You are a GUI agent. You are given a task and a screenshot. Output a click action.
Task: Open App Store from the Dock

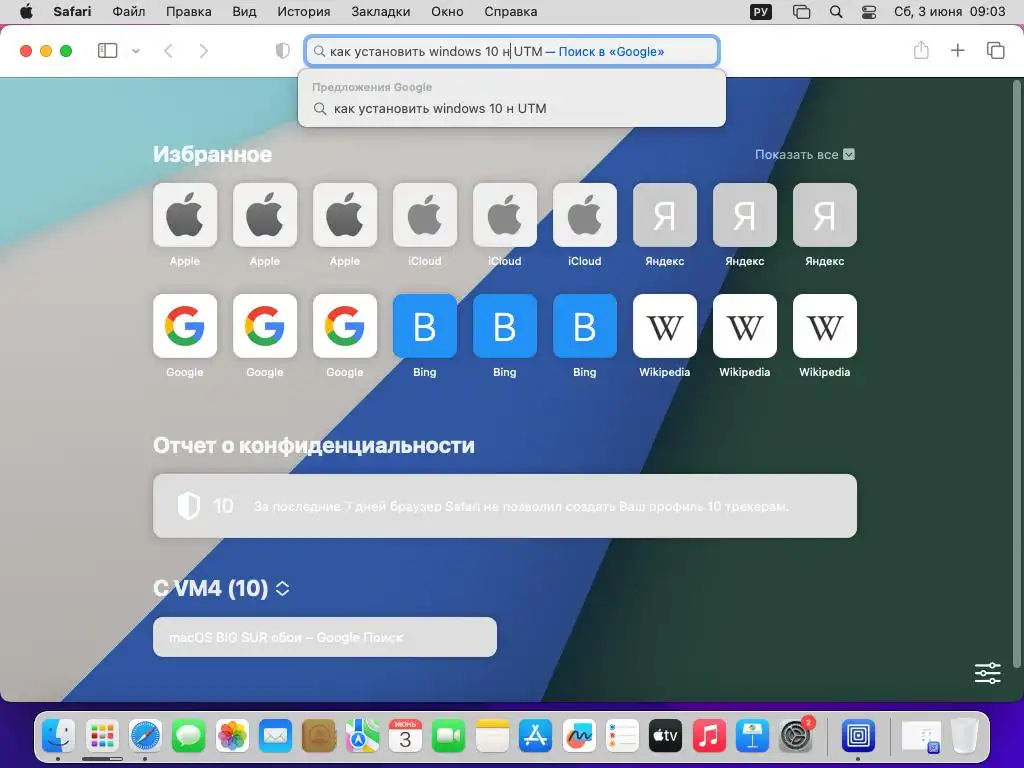(536, 737)
